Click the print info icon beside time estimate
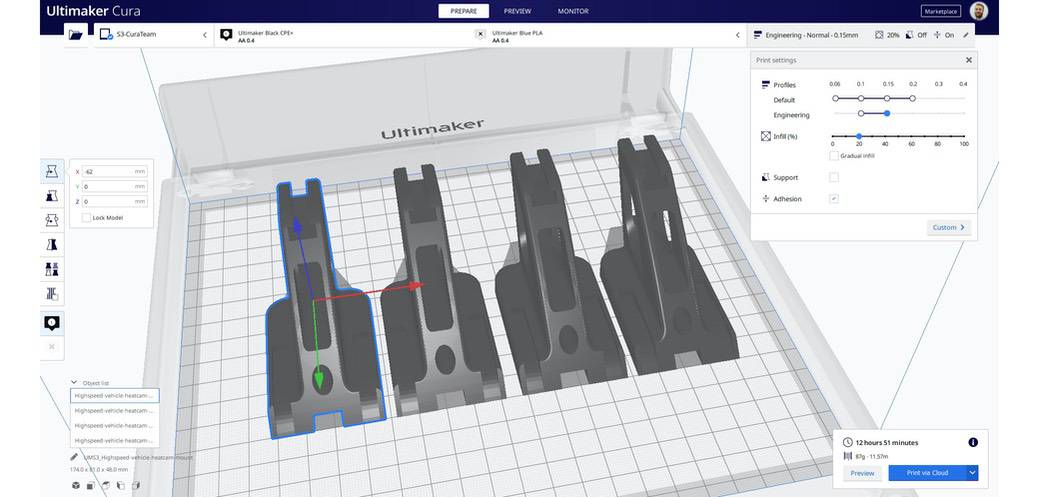This screenshot has width=1040, height=497. [x=973, y=442]
